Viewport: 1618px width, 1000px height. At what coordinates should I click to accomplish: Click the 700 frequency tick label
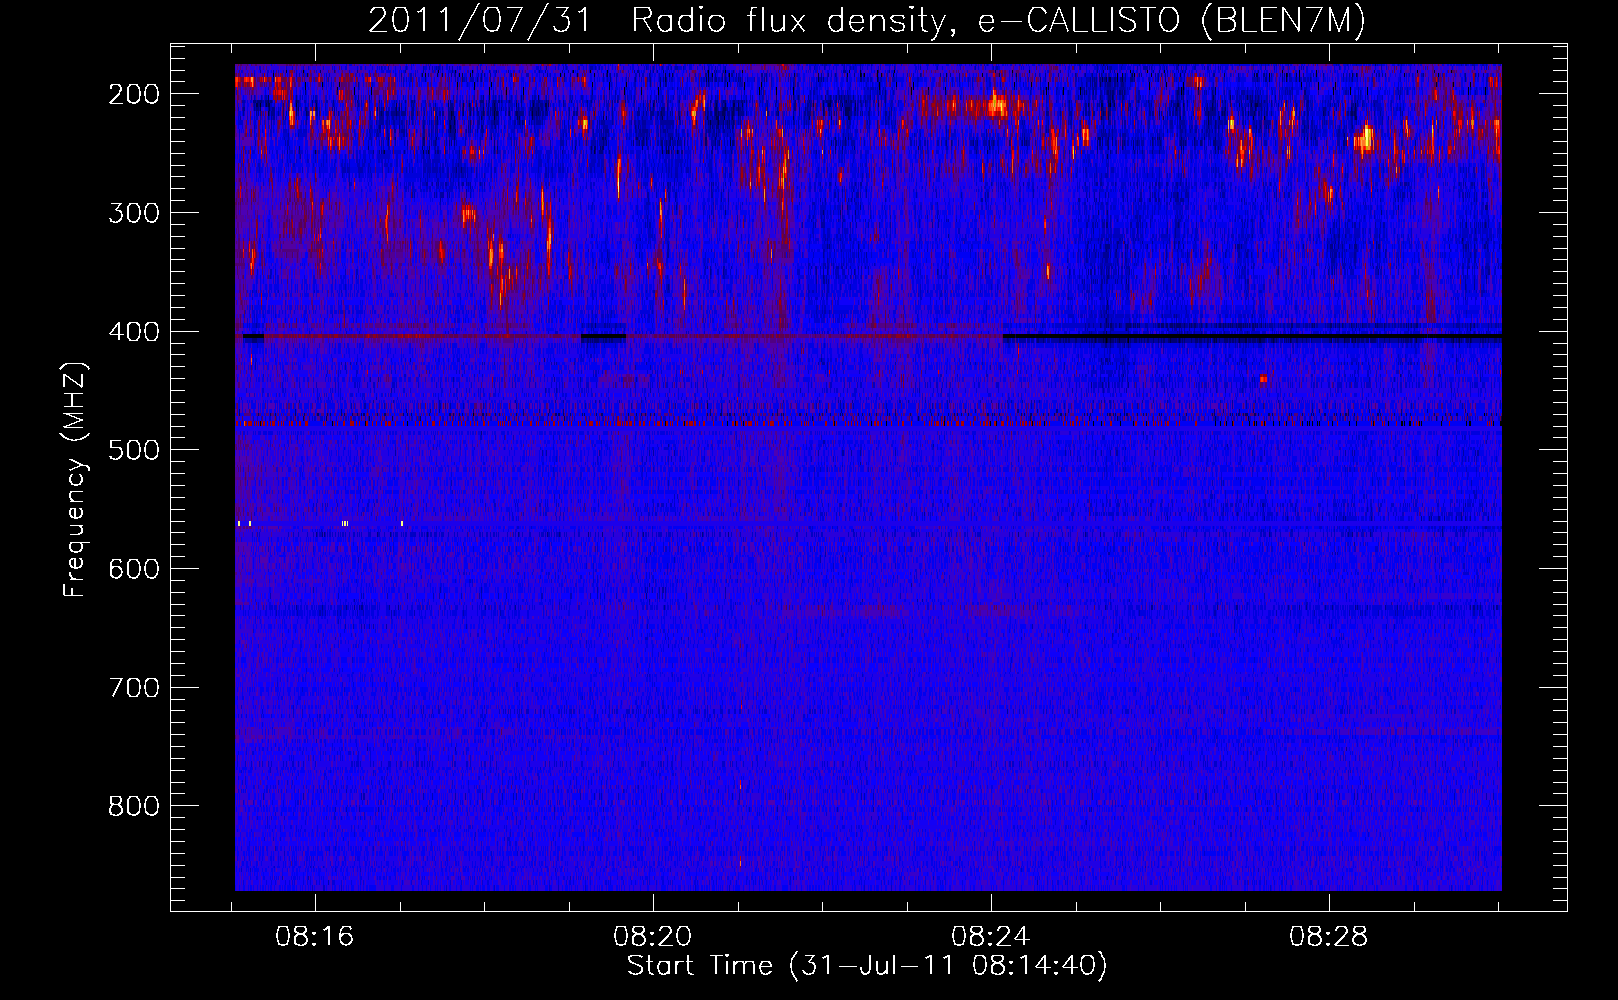134,688
